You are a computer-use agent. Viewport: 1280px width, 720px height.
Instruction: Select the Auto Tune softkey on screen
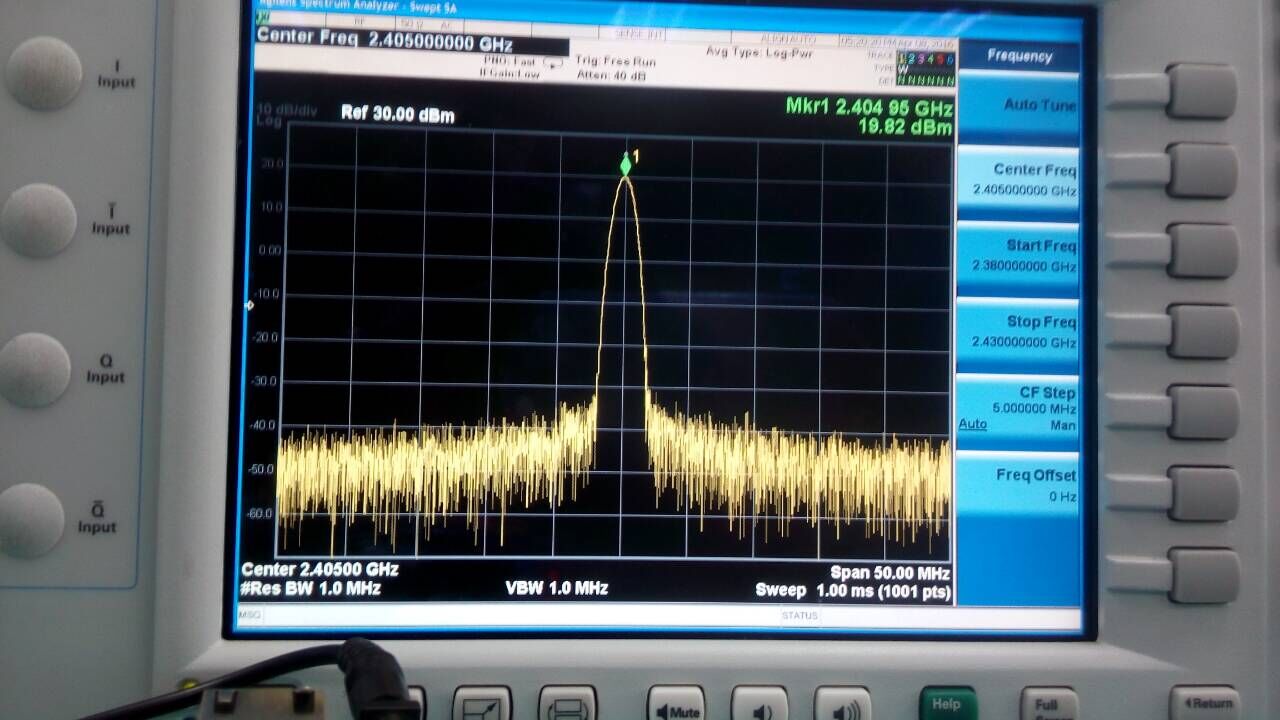[1018, 107]
